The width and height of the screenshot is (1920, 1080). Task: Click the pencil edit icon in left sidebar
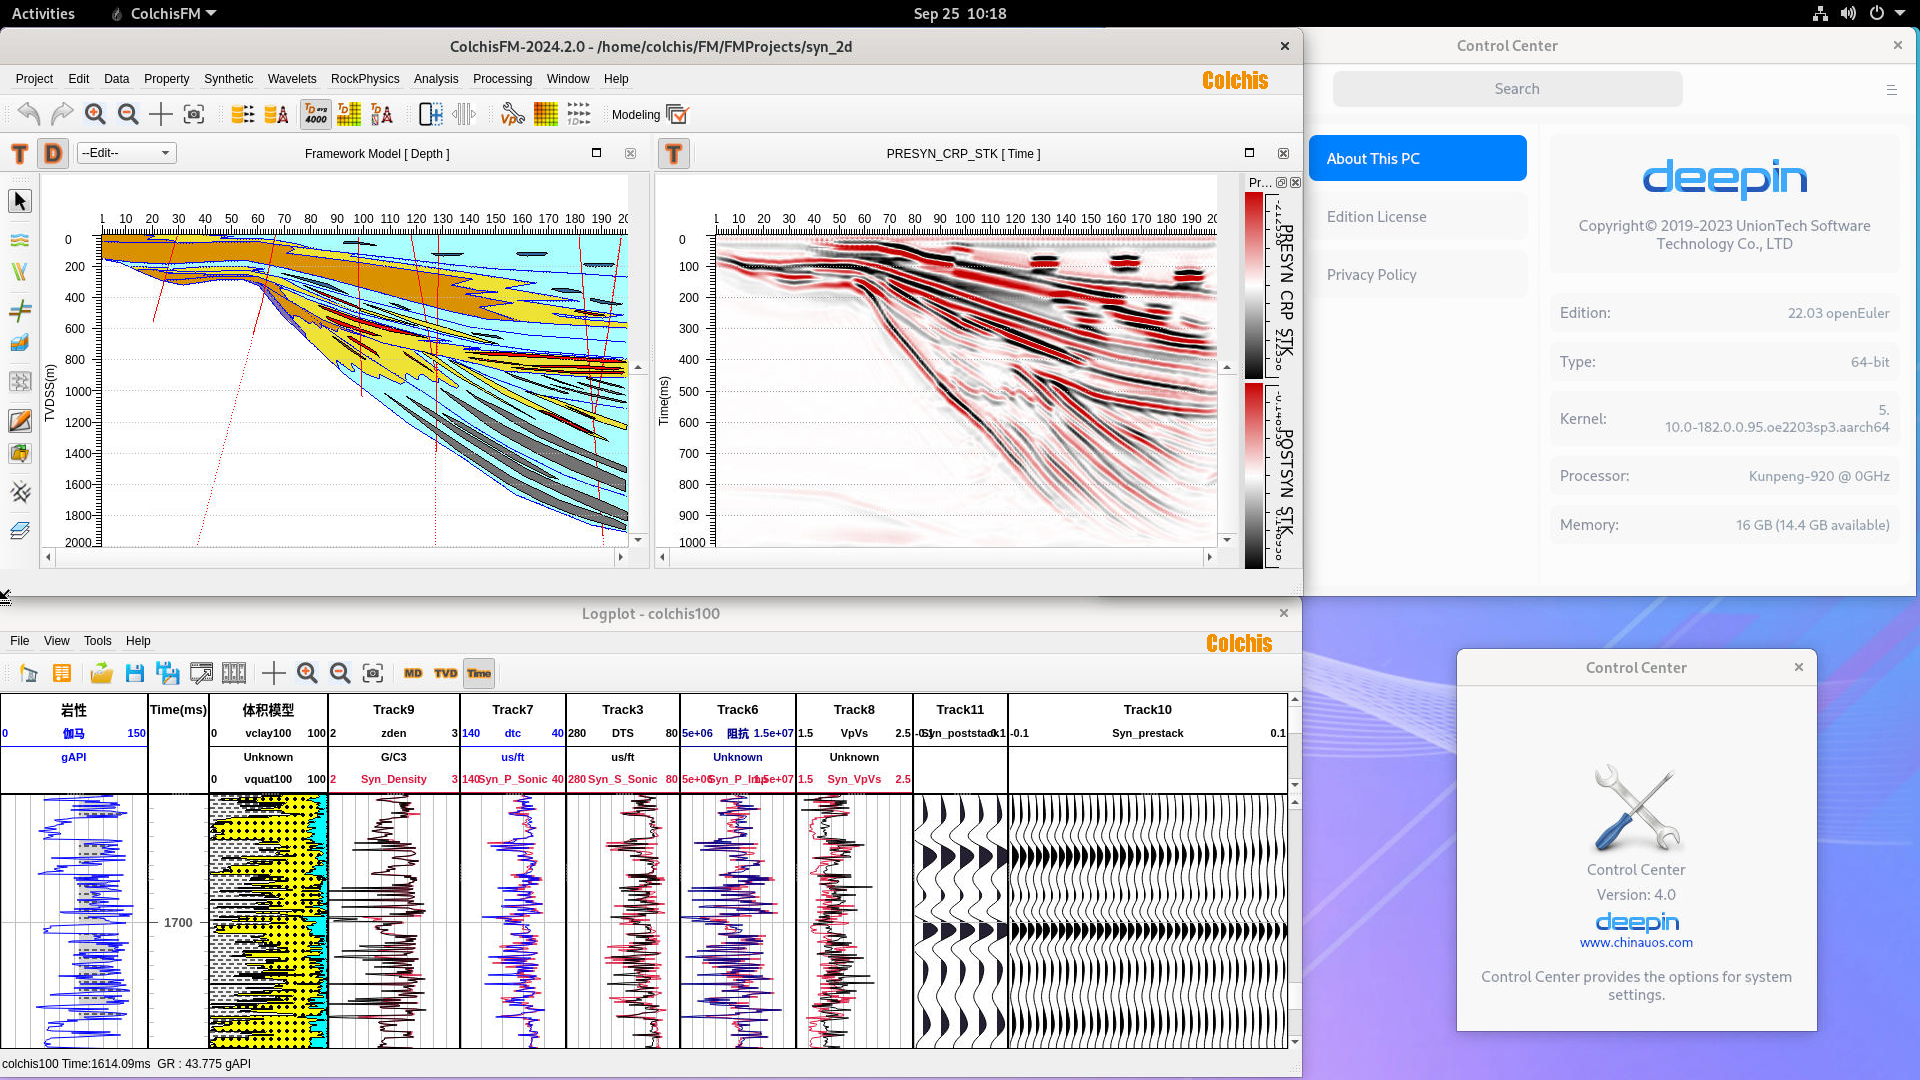pyautogui.click(x=20, y=421)
